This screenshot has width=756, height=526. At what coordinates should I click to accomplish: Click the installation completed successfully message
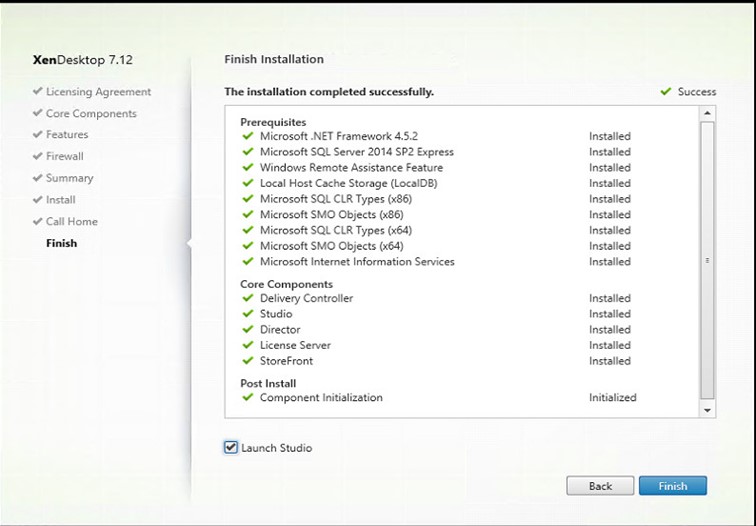click(x=329, y=92)
